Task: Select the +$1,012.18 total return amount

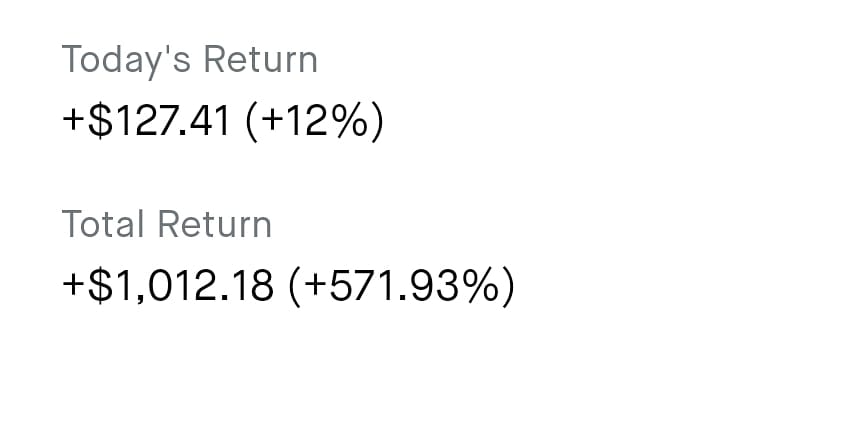Action: [x=168, y=287]
